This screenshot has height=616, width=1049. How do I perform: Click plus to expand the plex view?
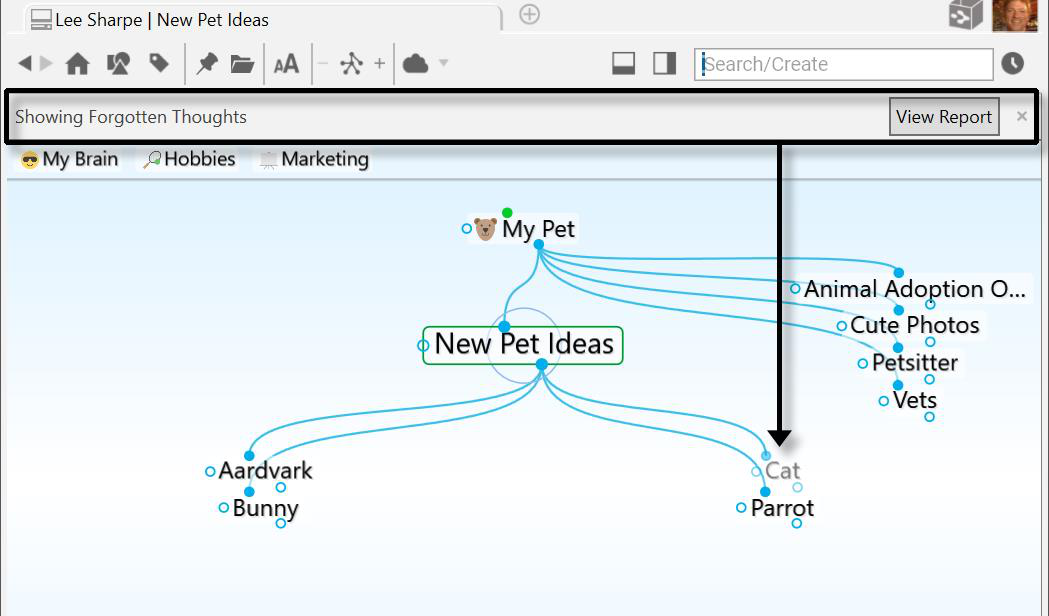pyautogui.click(x=379, y=64)
